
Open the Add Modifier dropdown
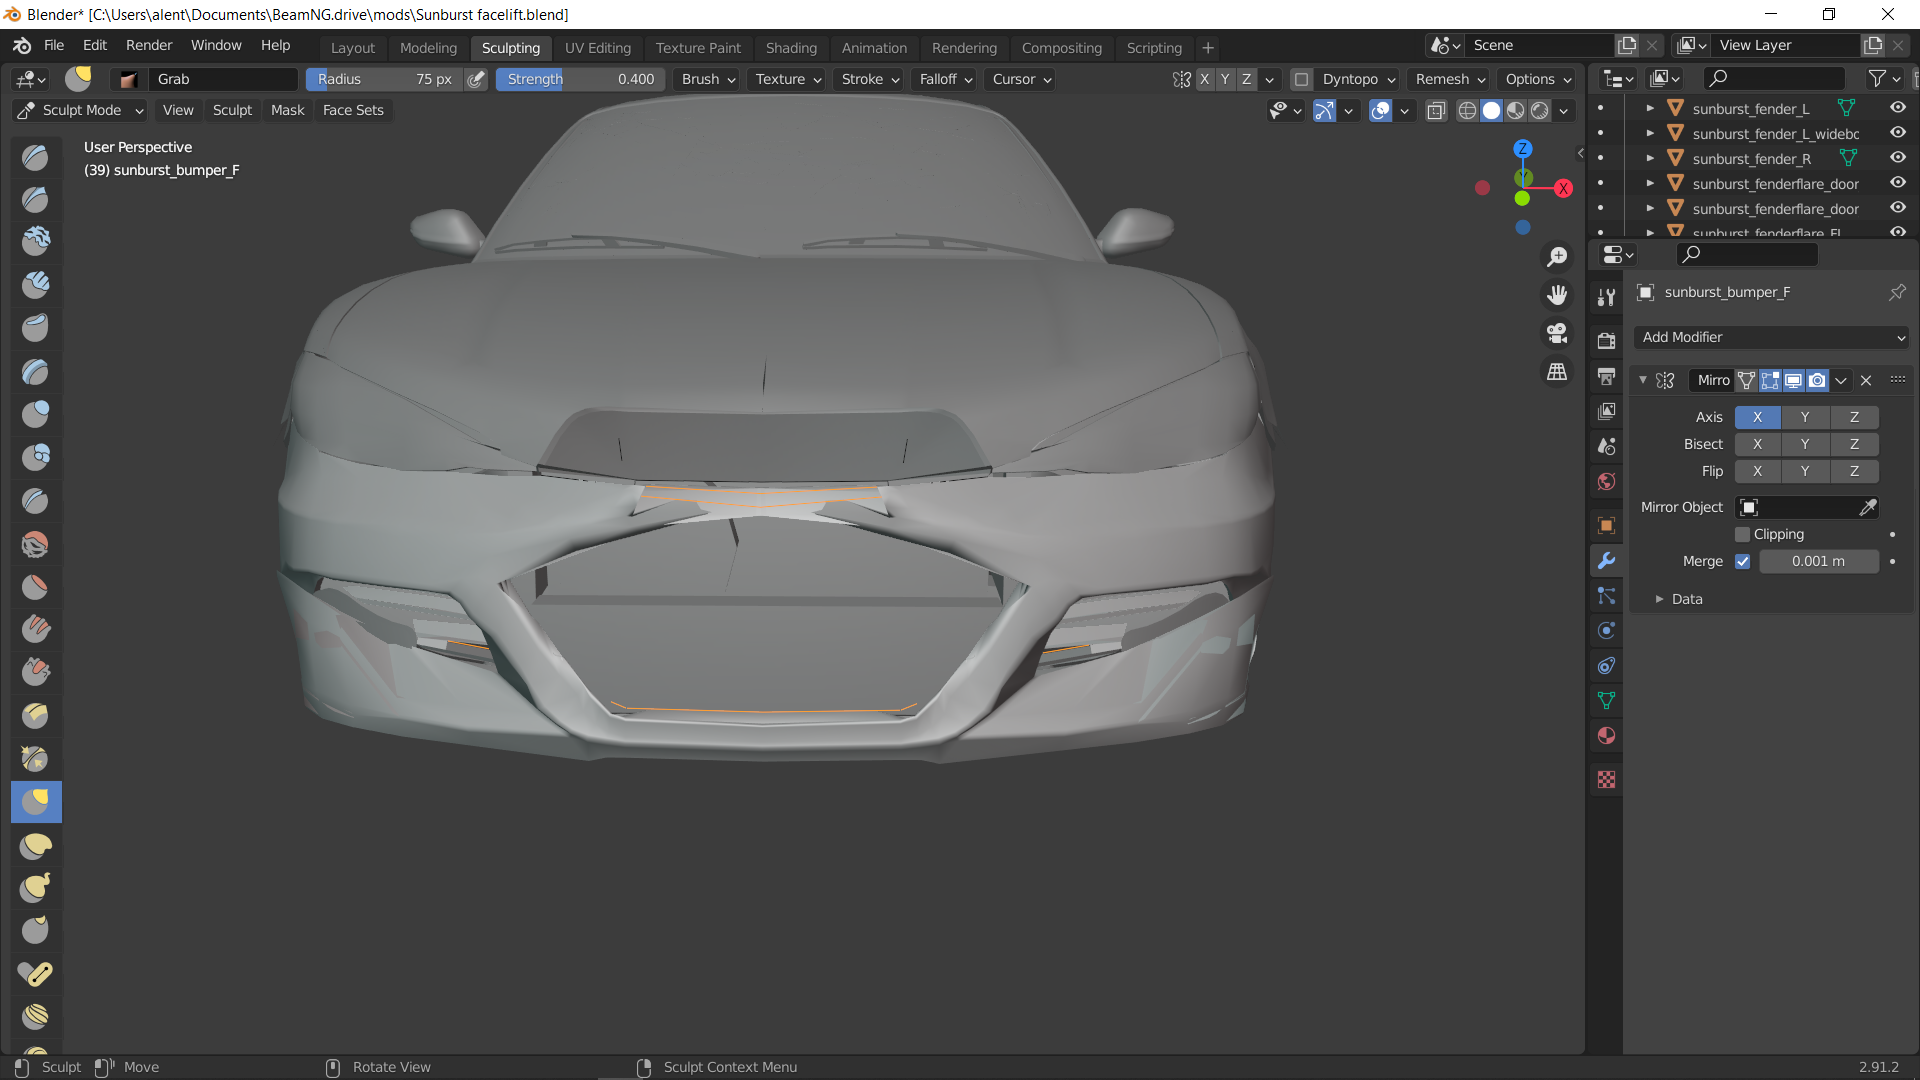(x=1771, y=337)
